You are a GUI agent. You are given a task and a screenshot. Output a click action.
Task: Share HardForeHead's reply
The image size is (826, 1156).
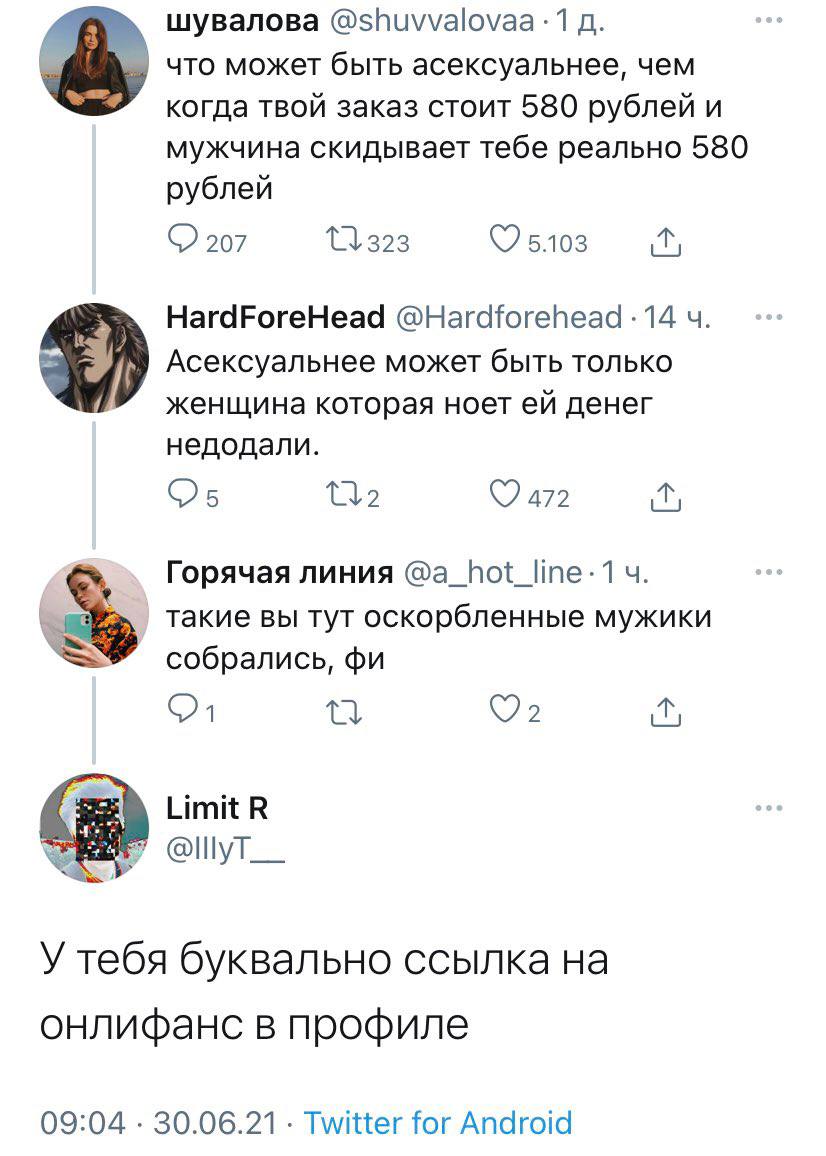click(665, 497)
